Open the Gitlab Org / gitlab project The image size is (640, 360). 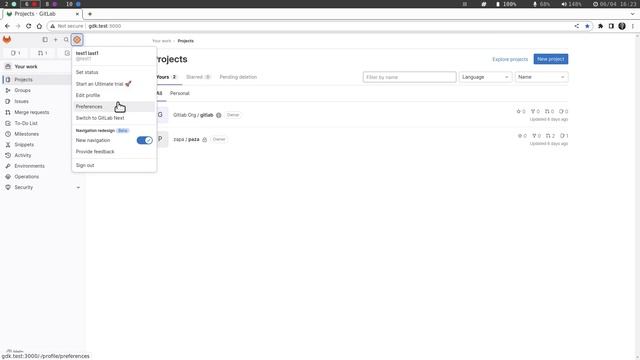coord(193,115)
